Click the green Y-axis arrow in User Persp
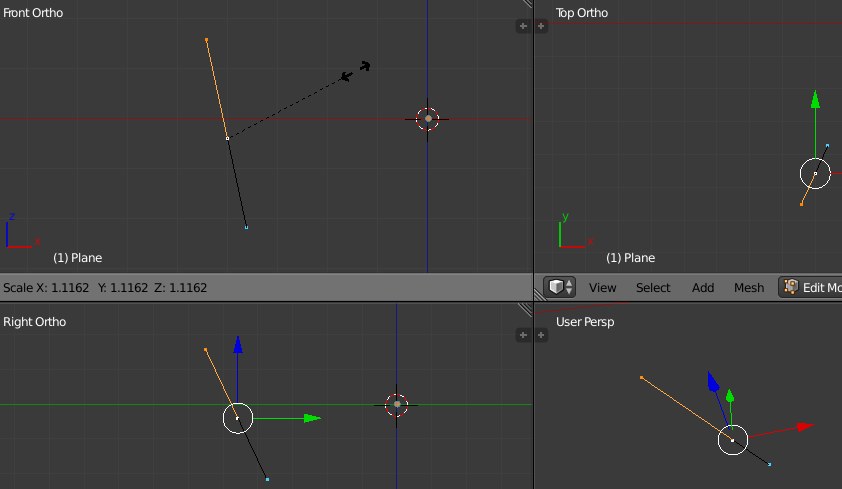The width and height of the screenshot is (842, 489). [730, 396]
